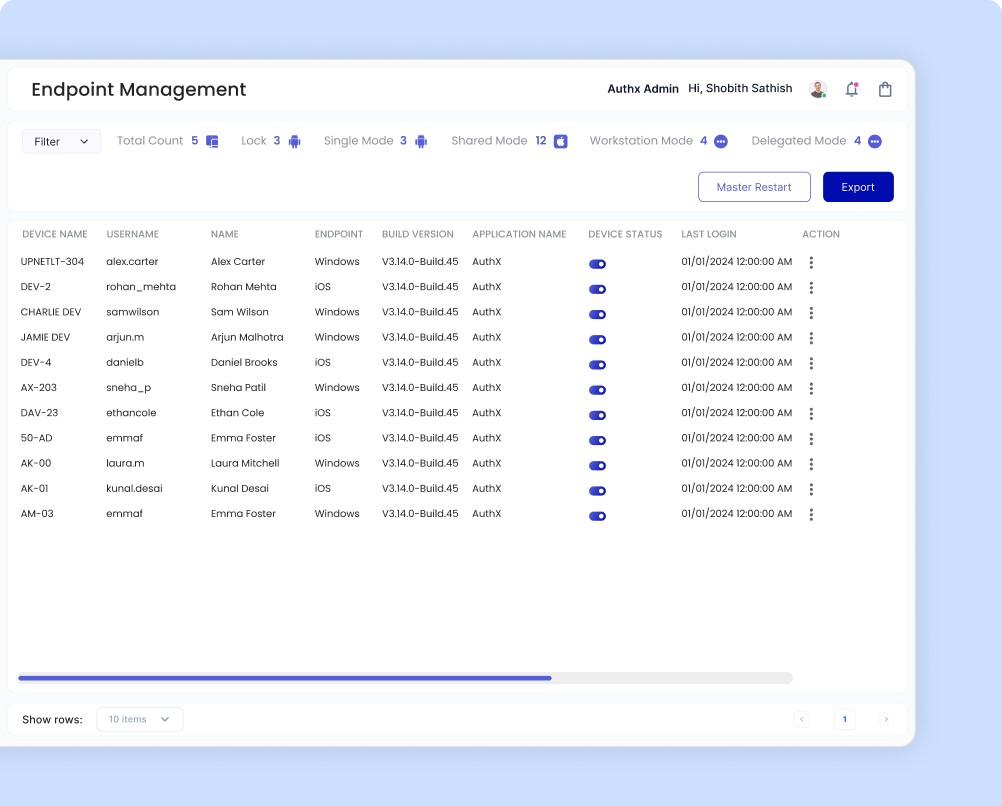1002x806 pixels.
Task: Click the notification bell icon
Action: (851, 89)
